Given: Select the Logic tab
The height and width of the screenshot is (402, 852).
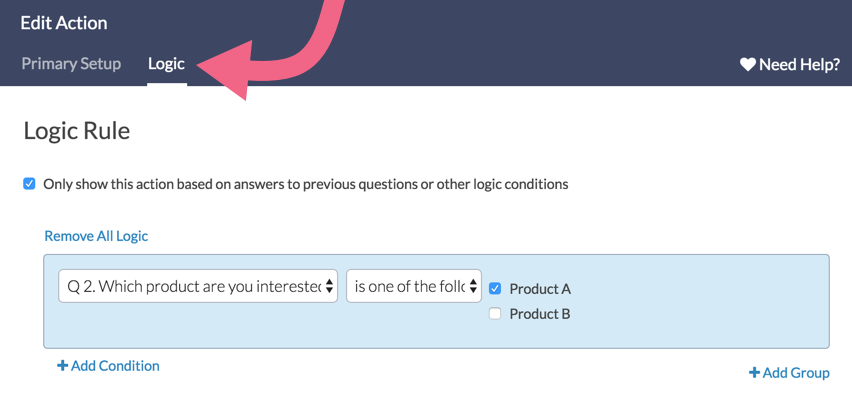Looking at the screenshot, I should [166, 63].
